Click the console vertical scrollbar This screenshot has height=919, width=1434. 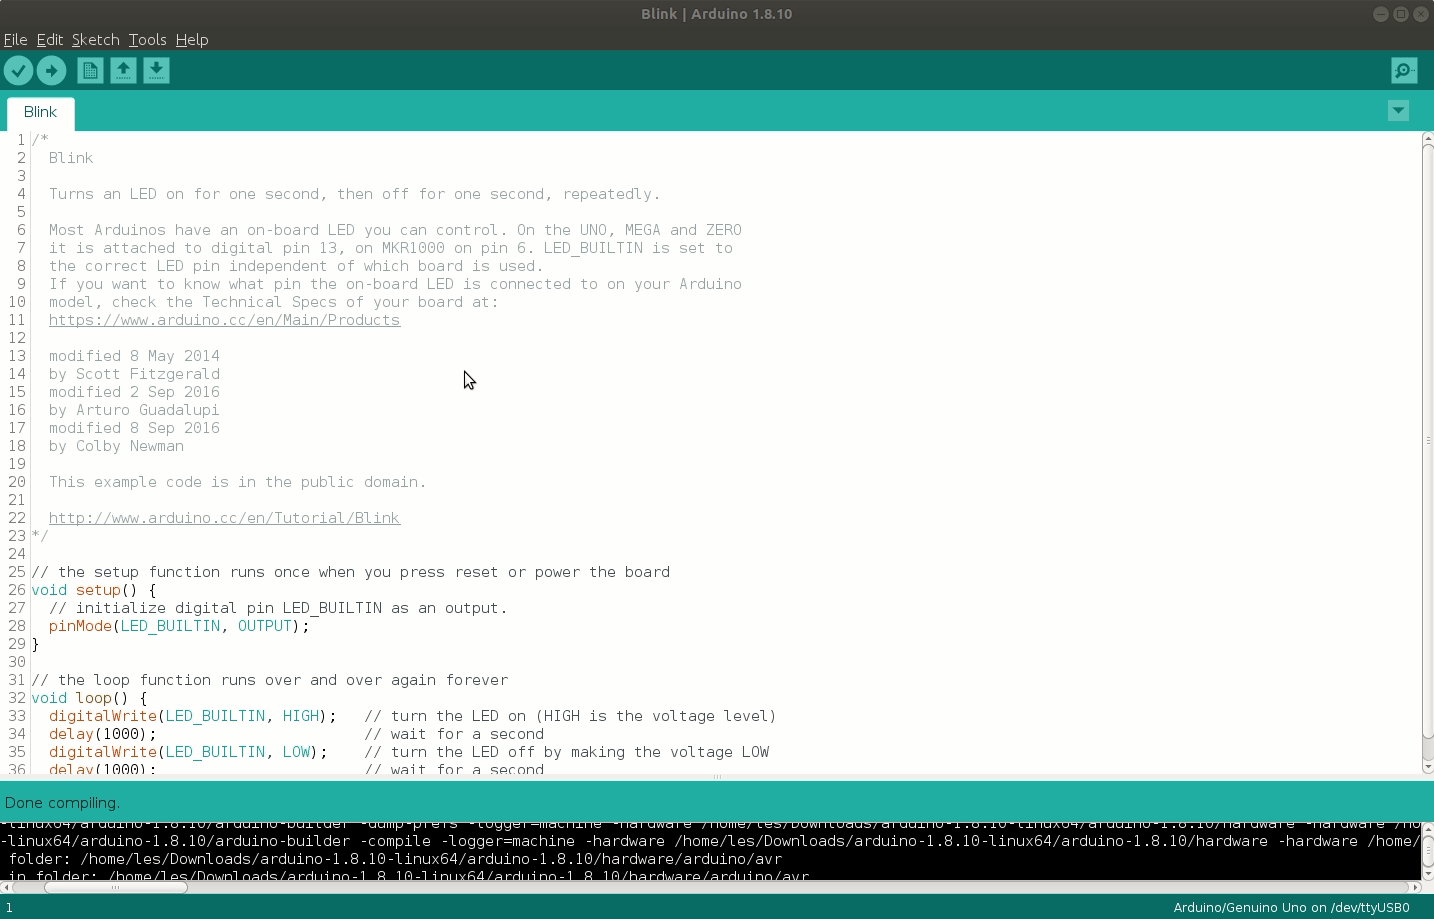coord(1428,851)
